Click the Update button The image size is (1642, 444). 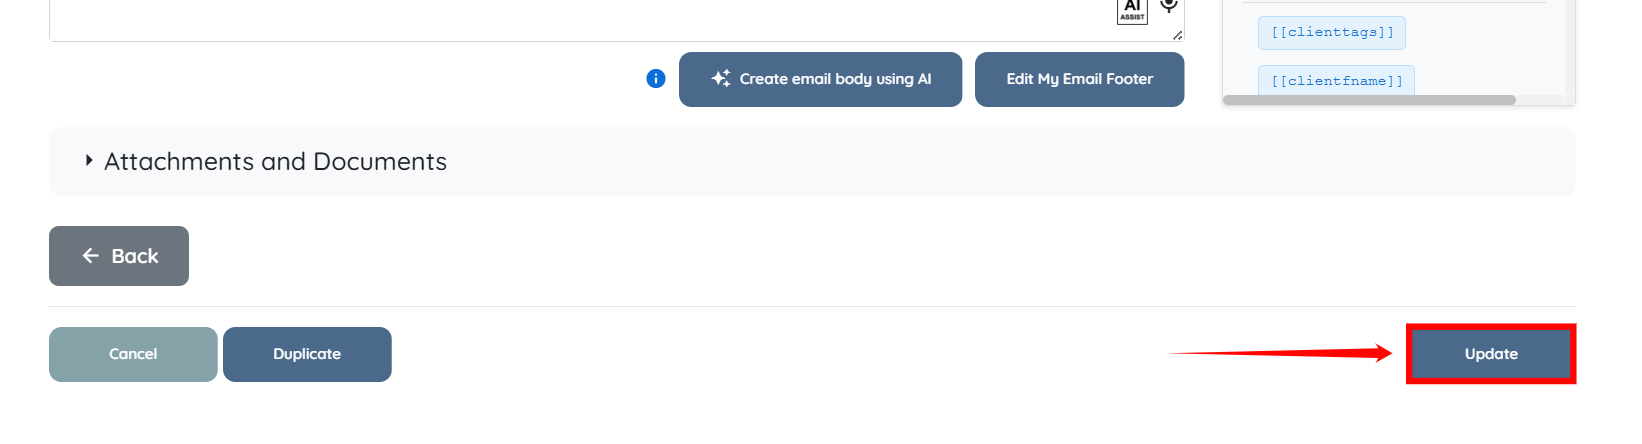[1490, 354]
